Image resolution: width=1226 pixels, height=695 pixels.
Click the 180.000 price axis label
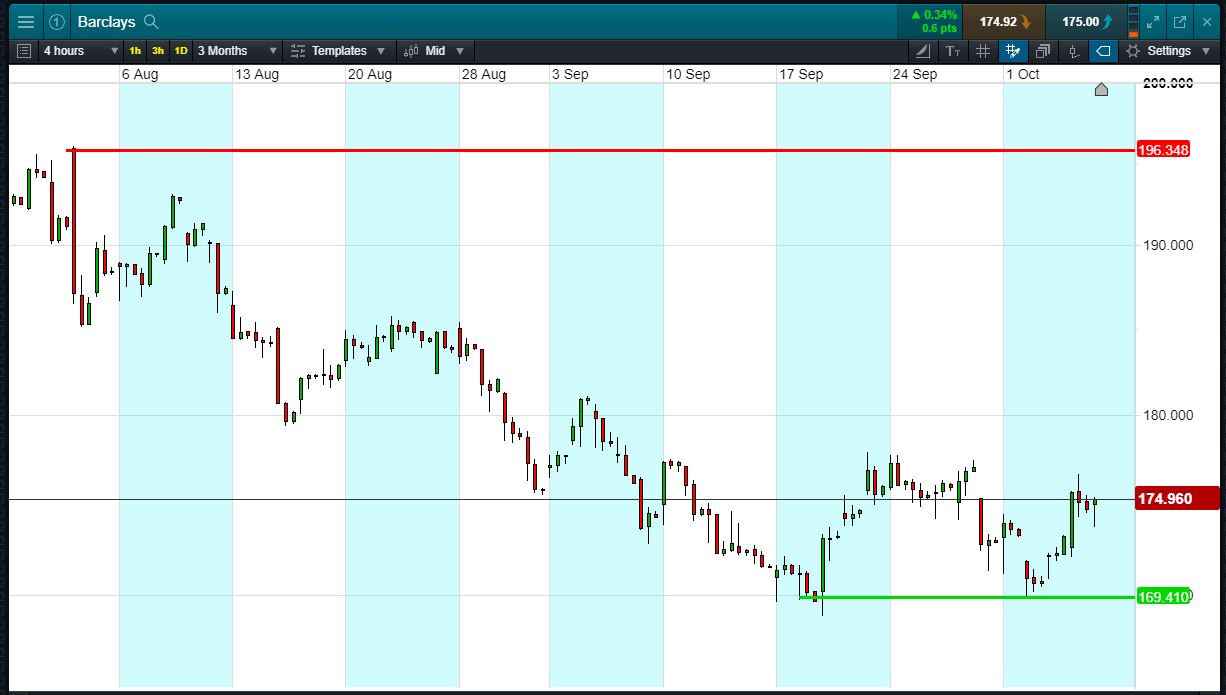1167,415
